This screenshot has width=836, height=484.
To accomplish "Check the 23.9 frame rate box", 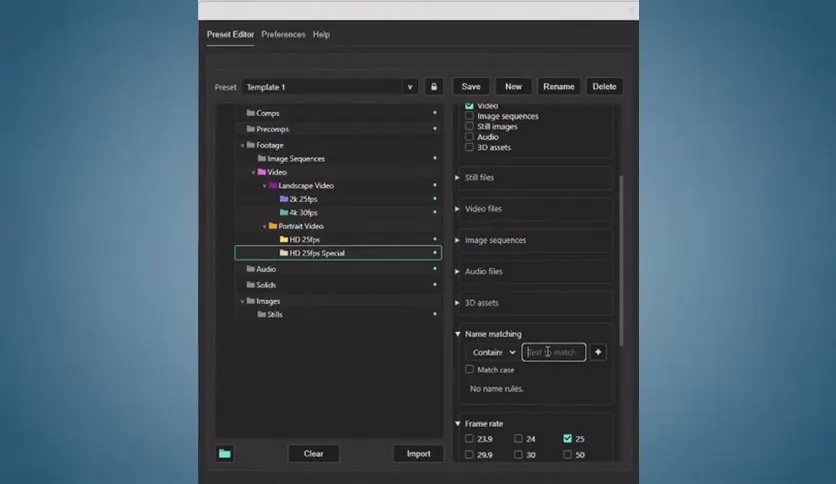I will [469, 438].
